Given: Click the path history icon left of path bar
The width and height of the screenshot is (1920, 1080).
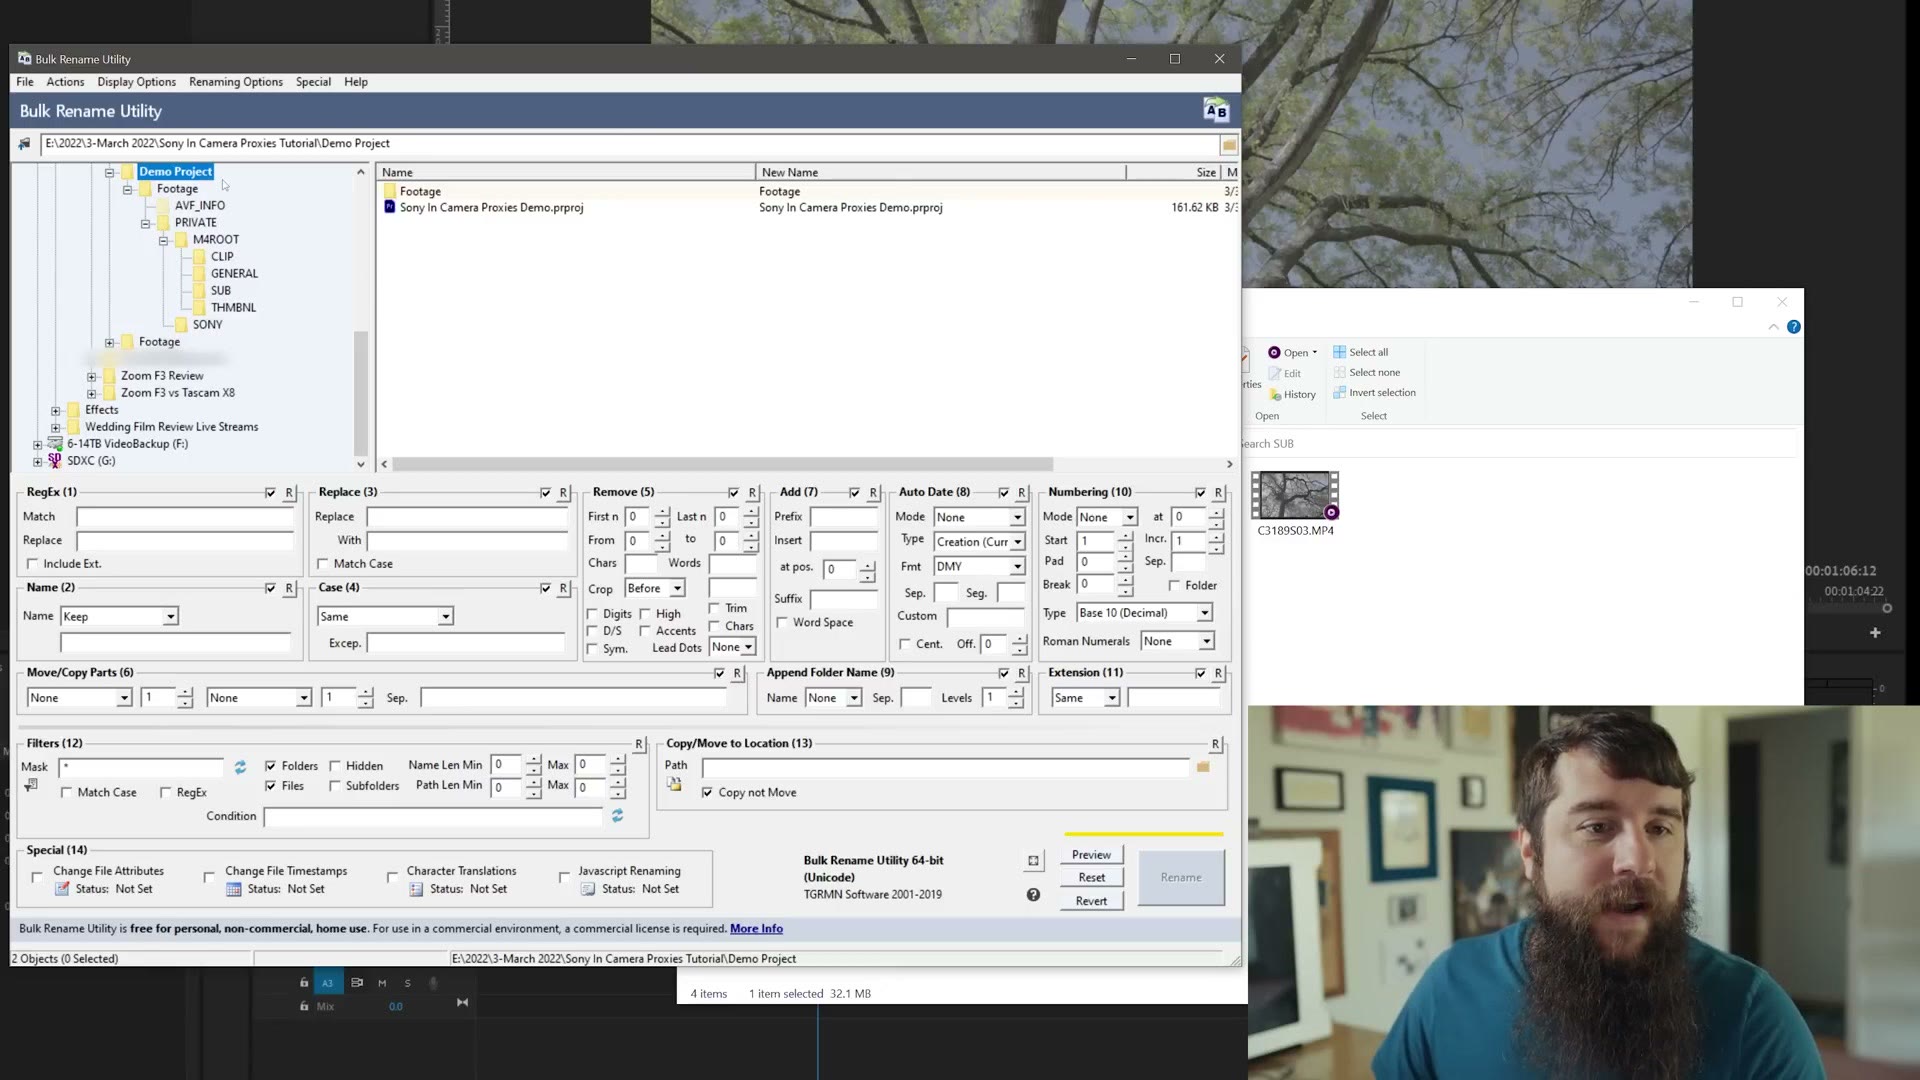Looking at the screenshot, I should [24, 144].
